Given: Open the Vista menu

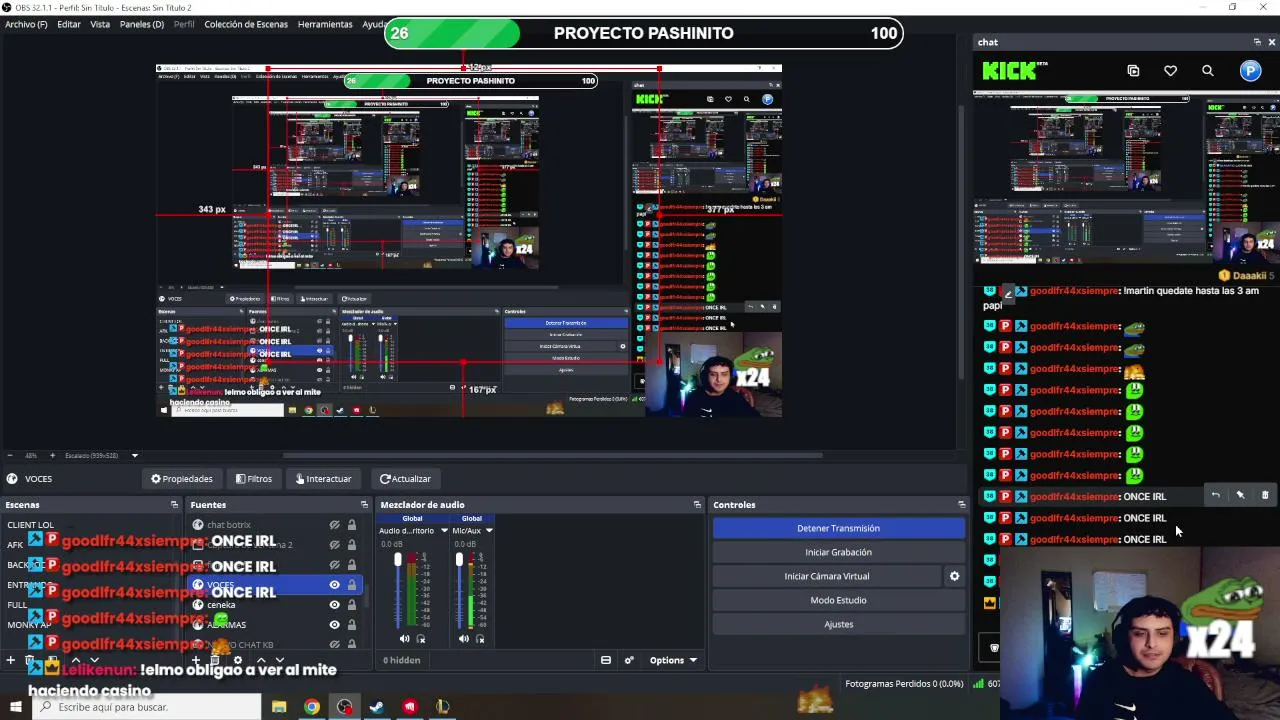Looking at the screenshot, I should 100,24.
